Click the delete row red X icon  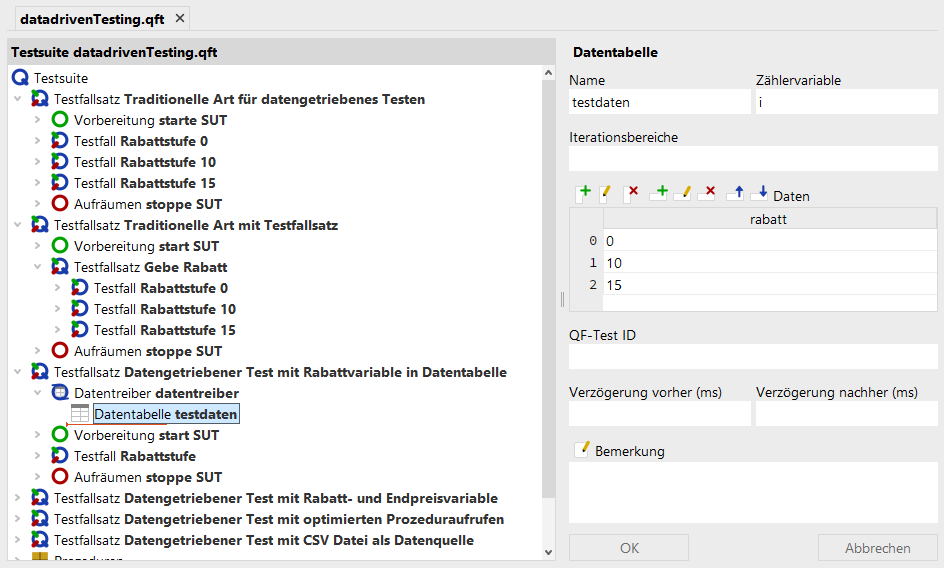coord(707,193)
